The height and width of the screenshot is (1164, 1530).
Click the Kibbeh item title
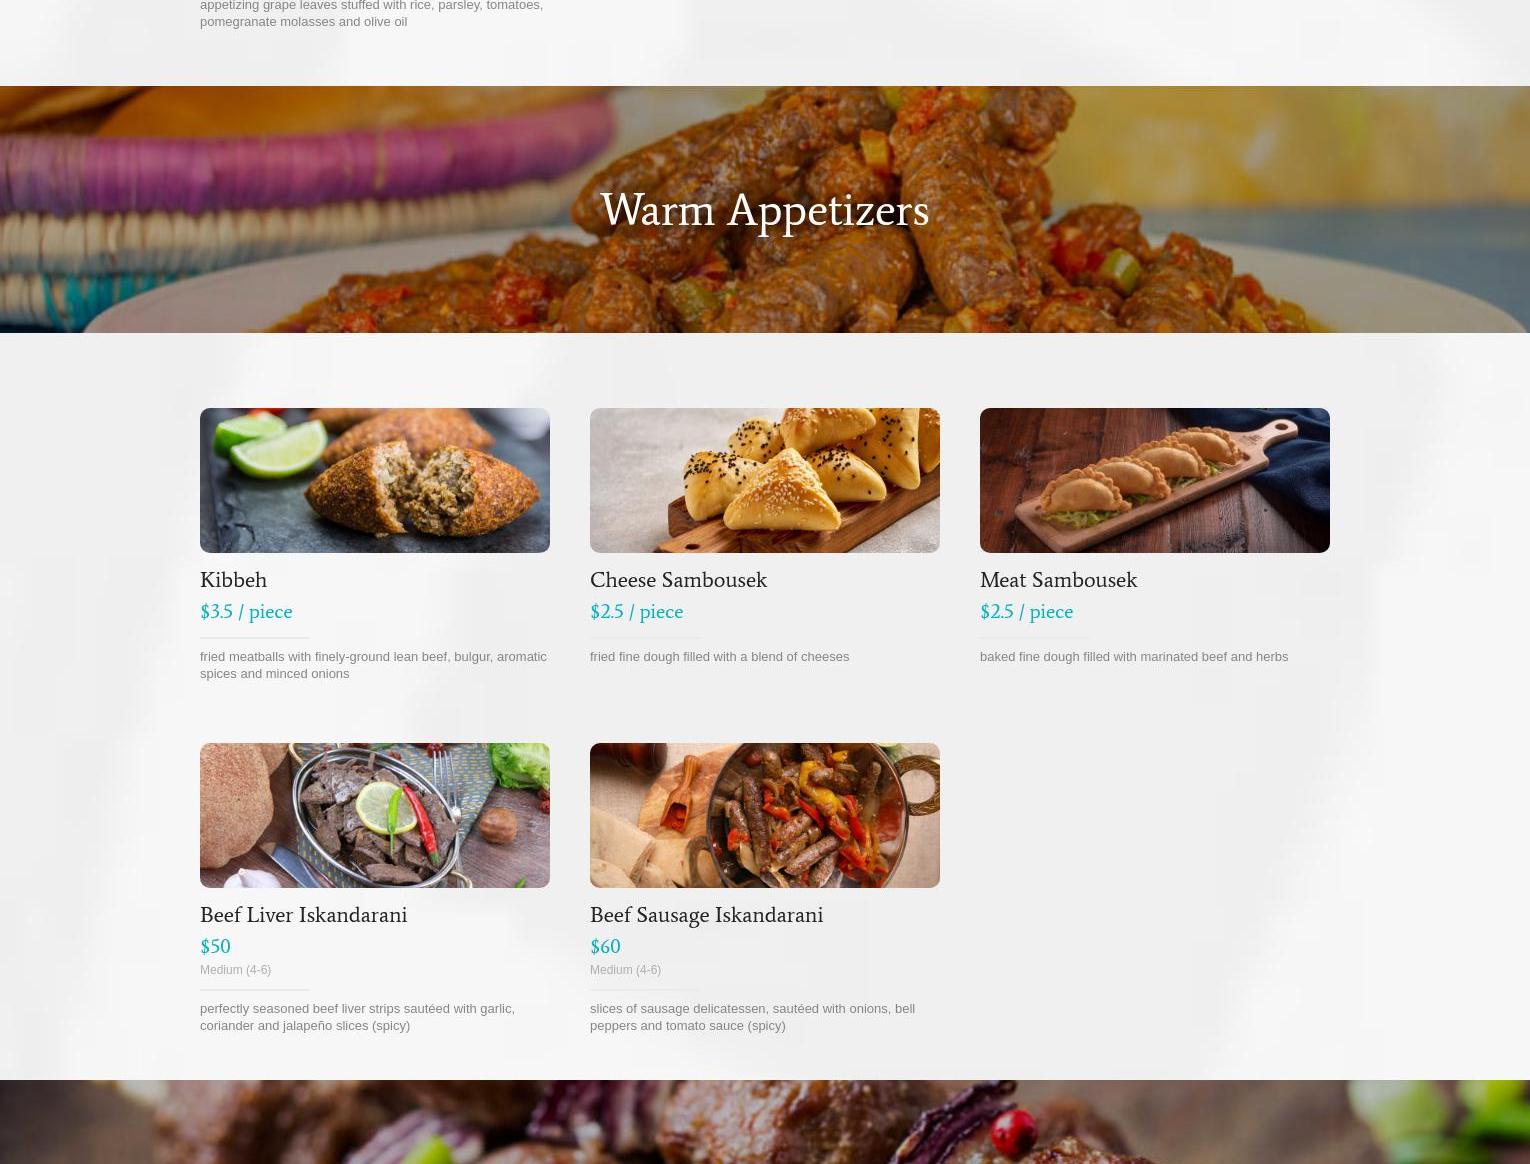233,580
